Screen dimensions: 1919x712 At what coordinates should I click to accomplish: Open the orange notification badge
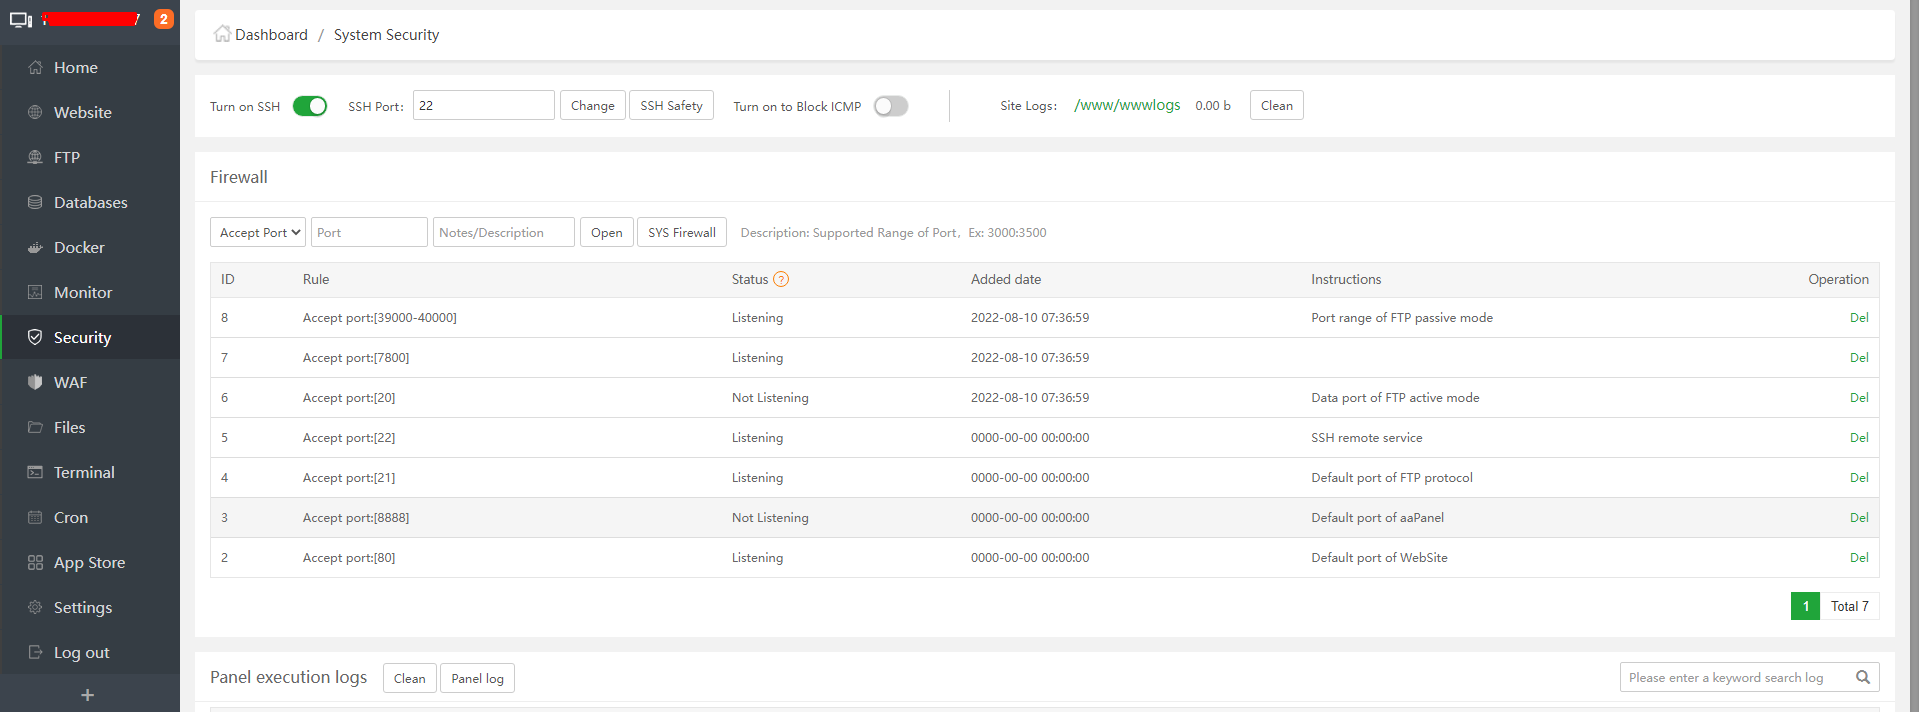164,19
